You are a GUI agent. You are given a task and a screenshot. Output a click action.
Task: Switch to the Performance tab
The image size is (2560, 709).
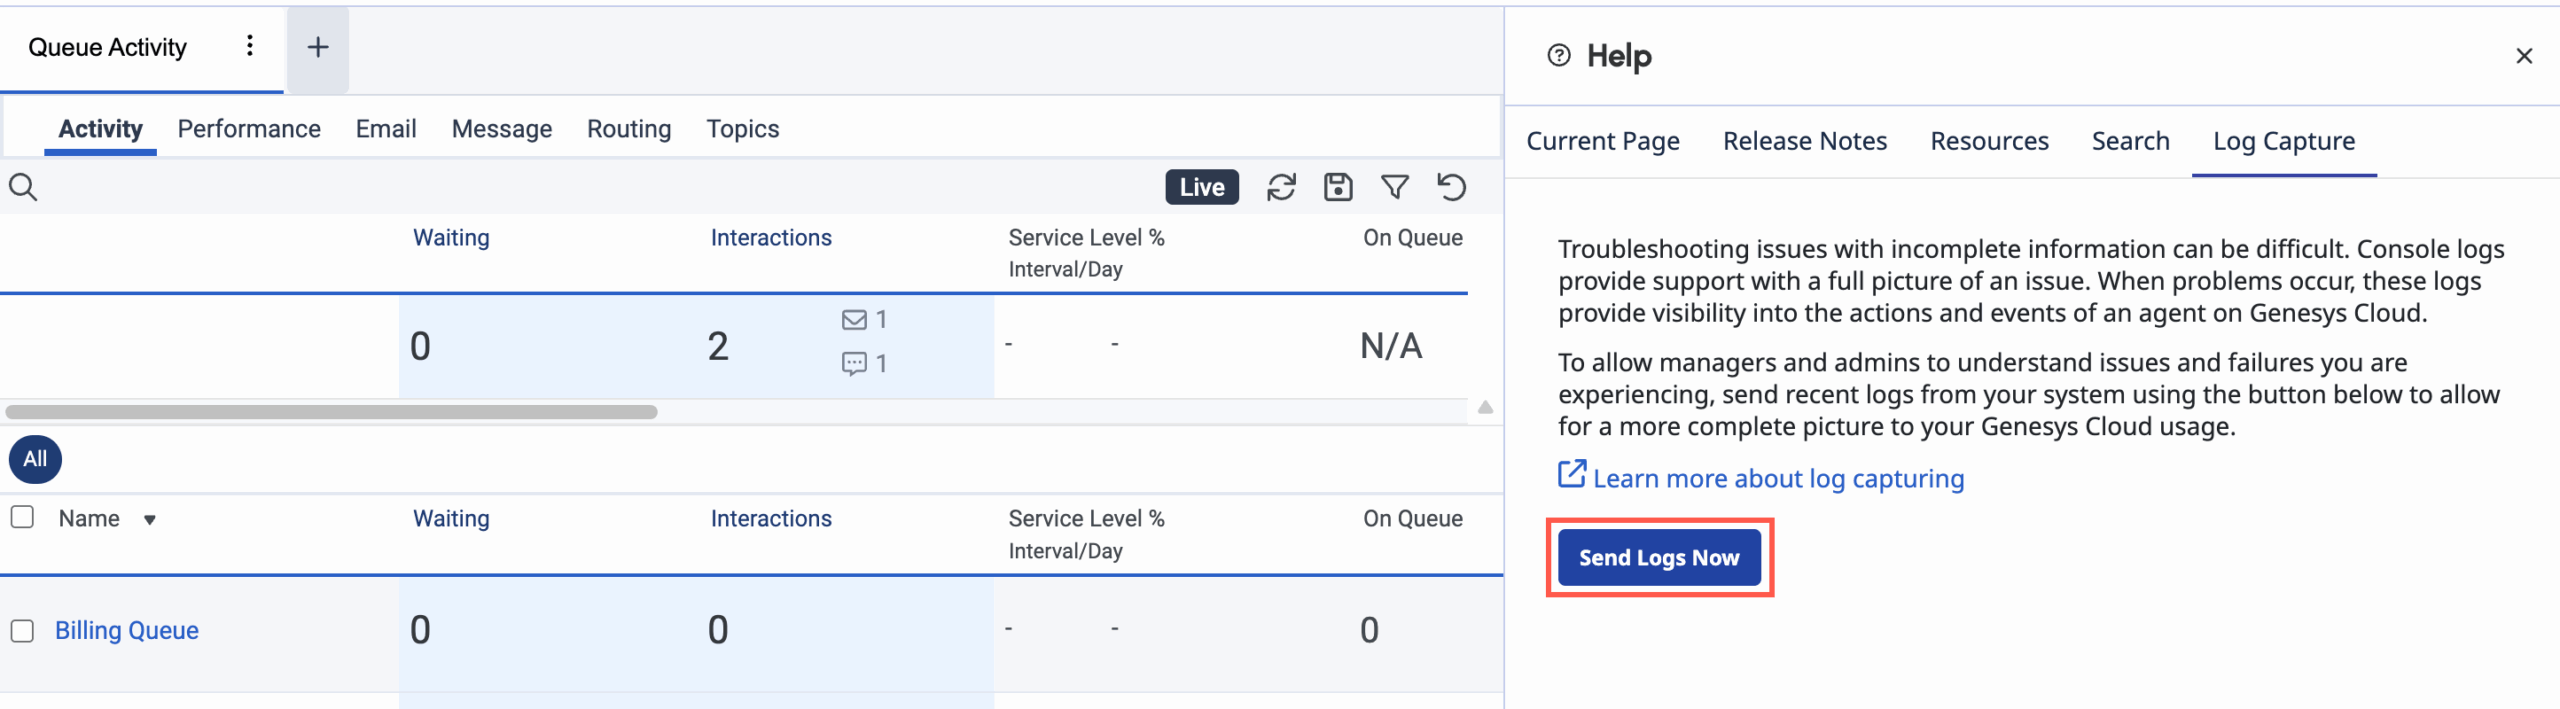coord(249,129)
